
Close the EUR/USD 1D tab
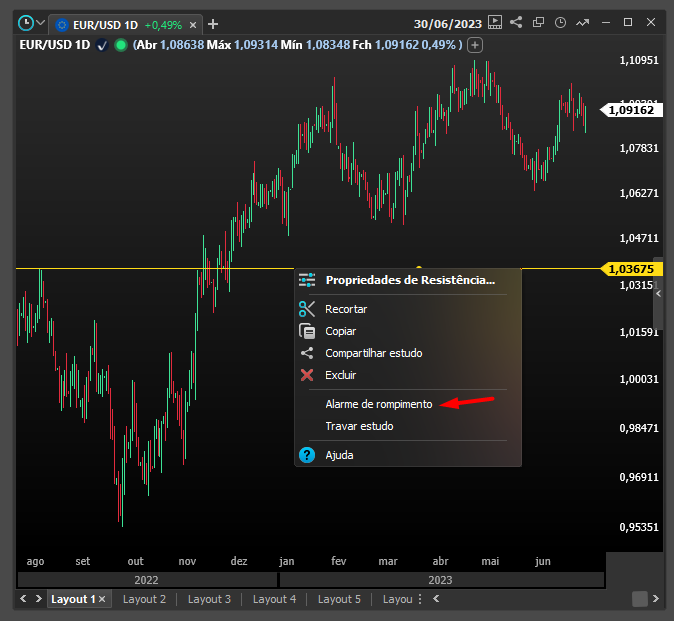(x=193, y=24)
